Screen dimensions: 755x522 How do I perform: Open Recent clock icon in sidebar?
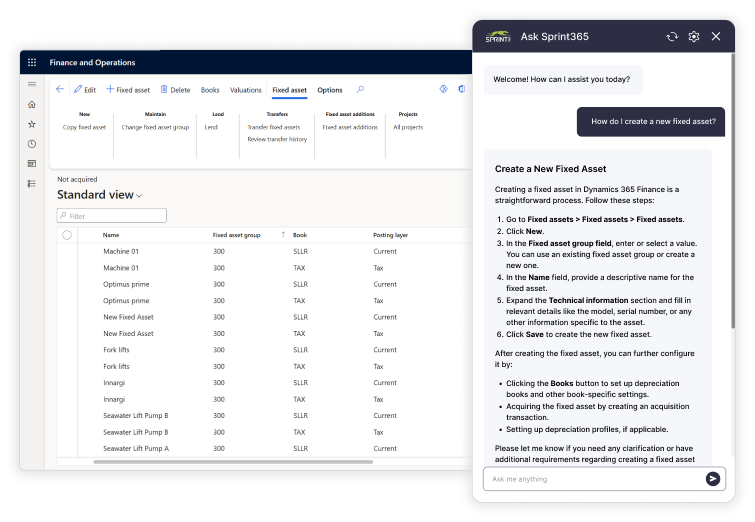click(x=32, y=144)
